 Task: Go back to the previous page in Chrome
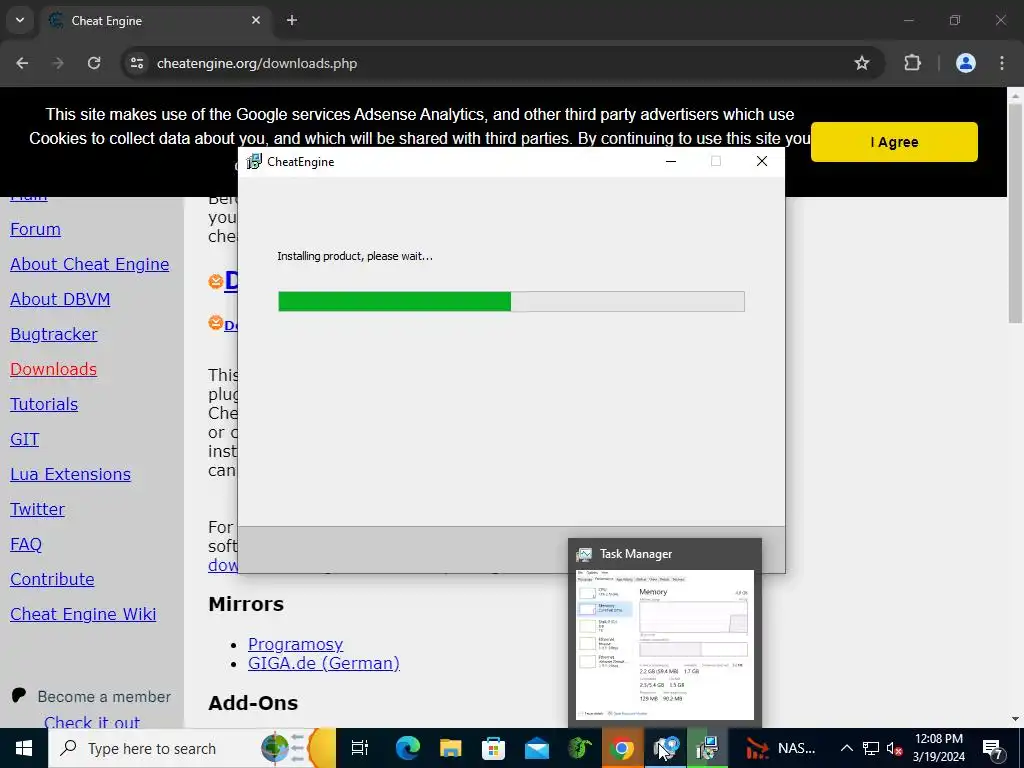(x=22, y=63)
